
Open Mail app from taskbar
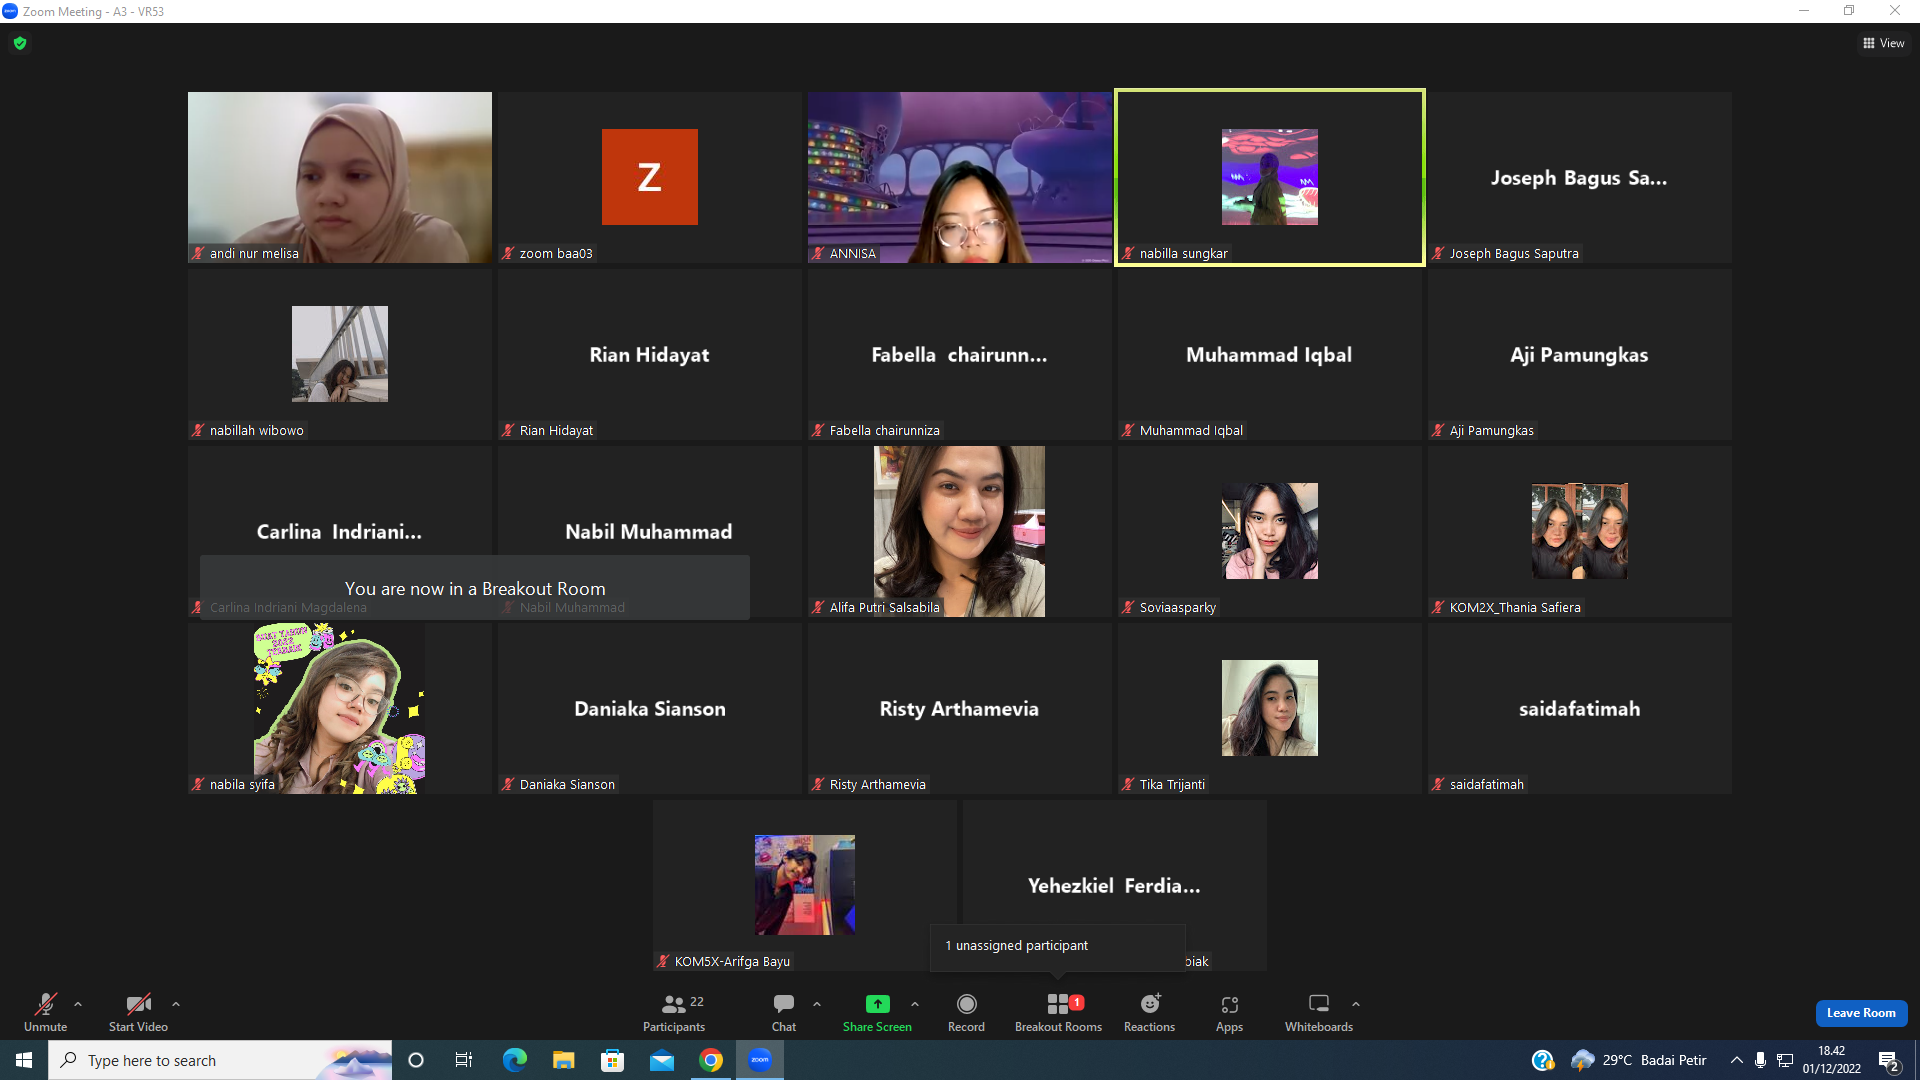tap(662, 1060)
